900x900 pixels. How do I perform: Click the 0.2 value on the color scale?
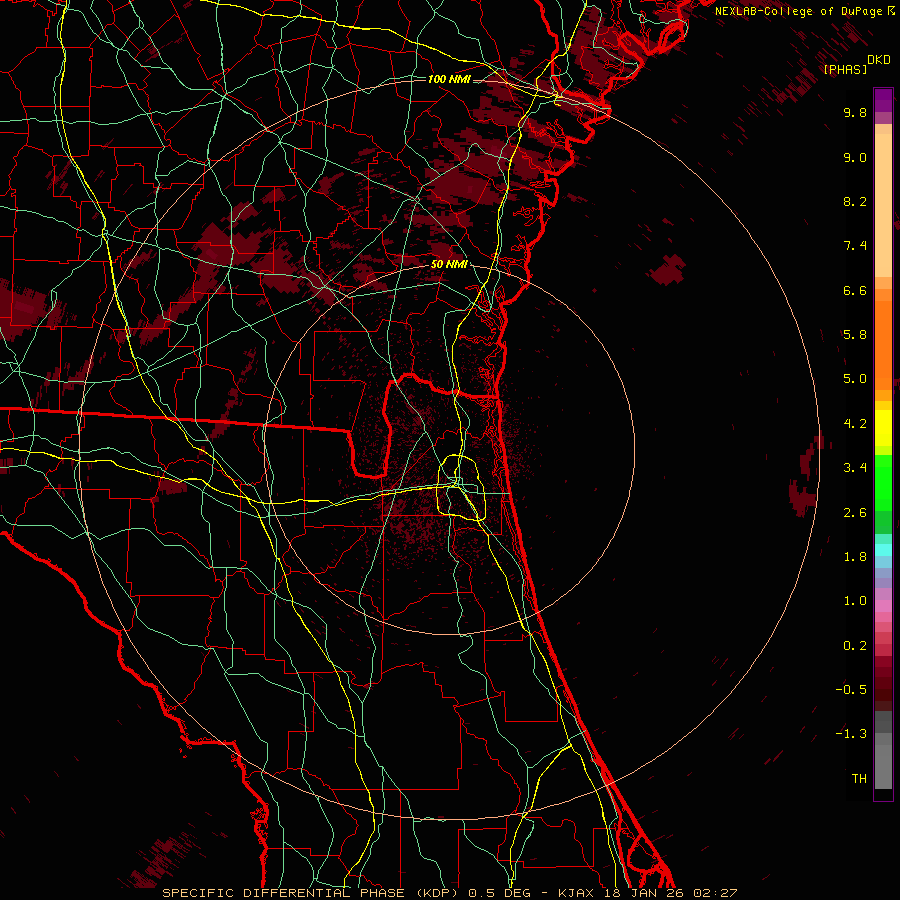tap(855, 646)
